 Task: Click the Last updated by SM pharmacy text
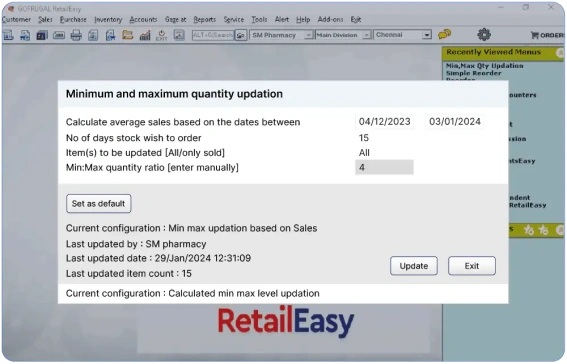[136, 244]
